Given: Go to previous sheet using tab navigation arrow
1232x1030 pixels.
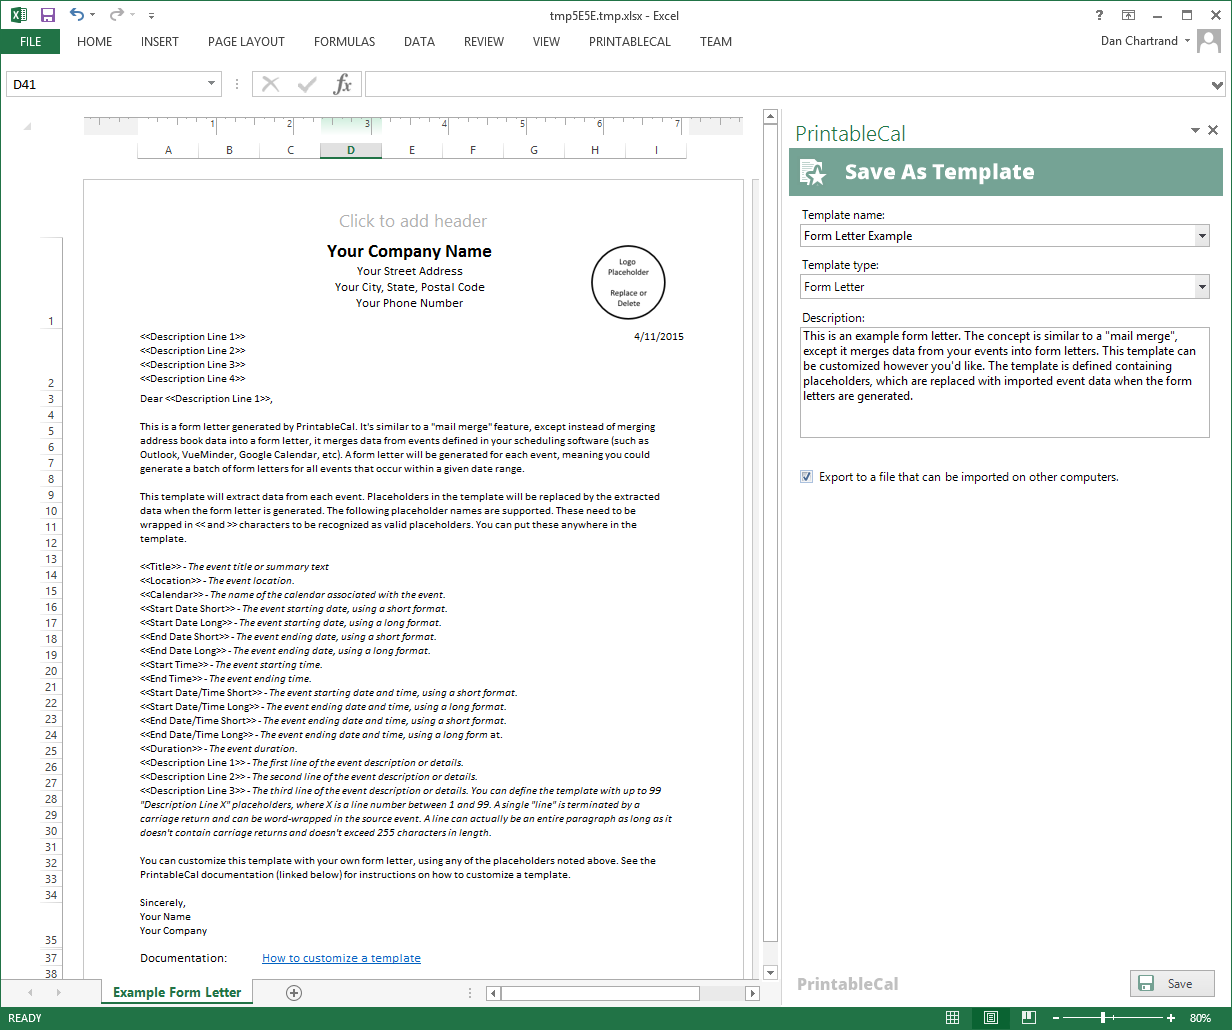Looking at the screenshot, I should 30,992.
